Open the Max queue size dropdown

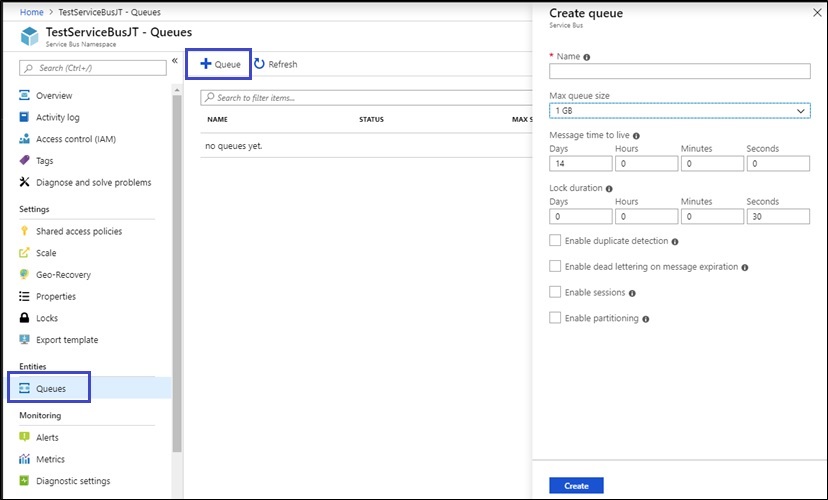coord(680,111)
